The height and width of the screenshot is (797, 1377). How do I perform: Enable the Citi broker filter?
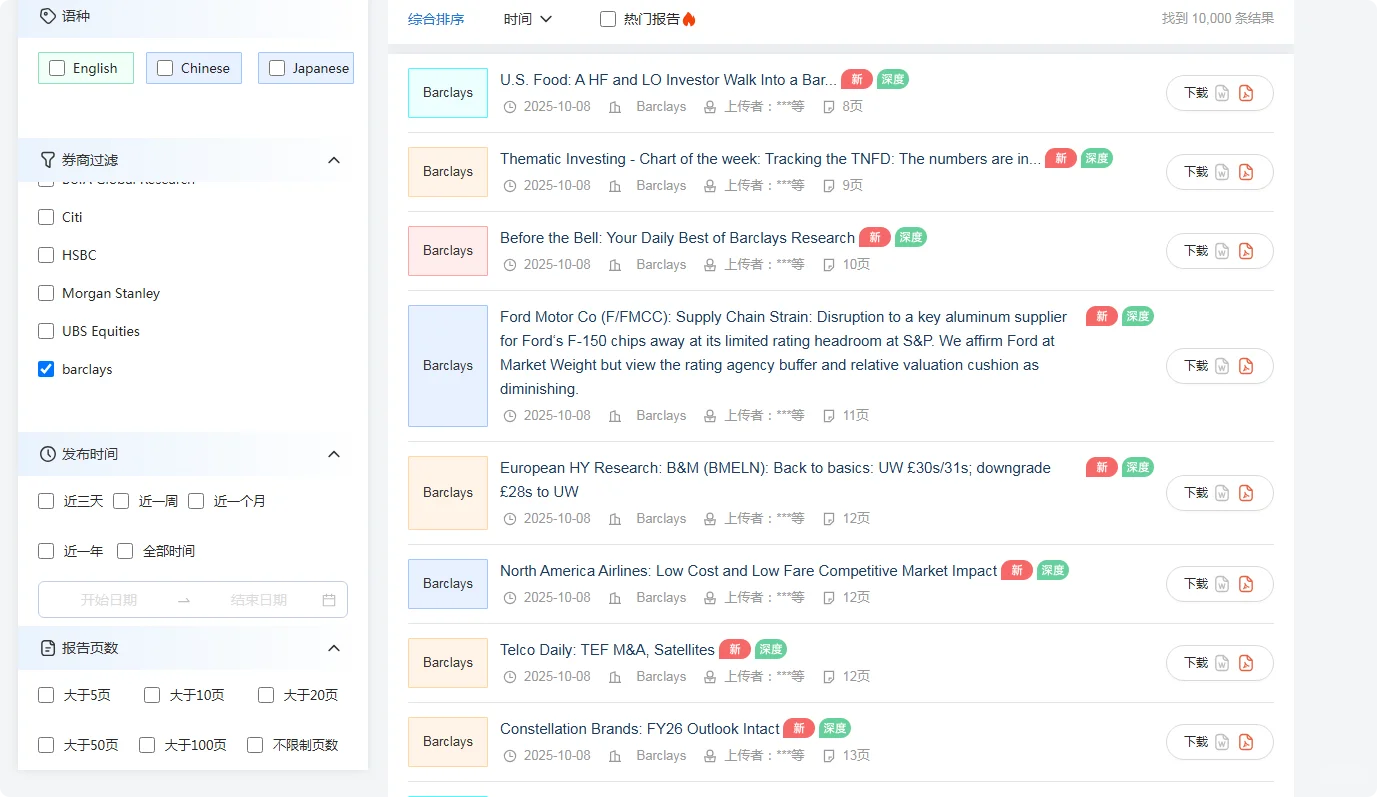[46, 217]
